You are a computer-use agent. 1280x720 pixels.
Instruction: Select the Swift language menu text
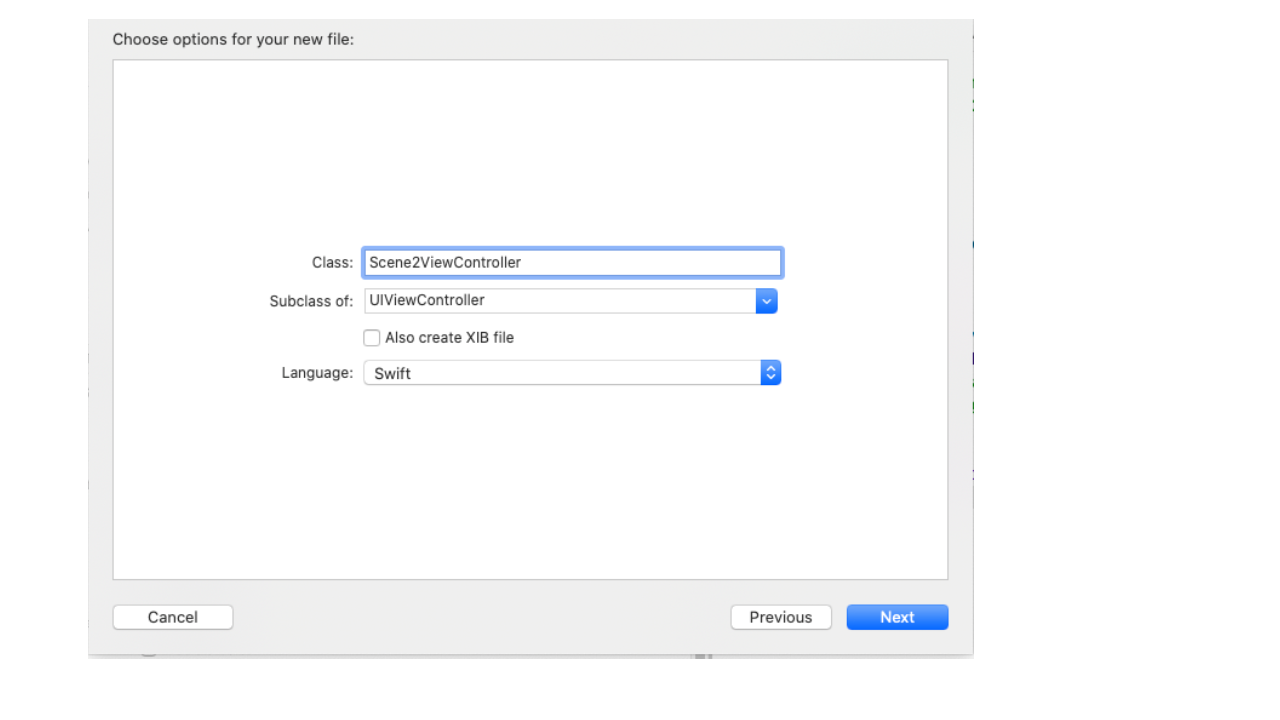pos(393,374)
